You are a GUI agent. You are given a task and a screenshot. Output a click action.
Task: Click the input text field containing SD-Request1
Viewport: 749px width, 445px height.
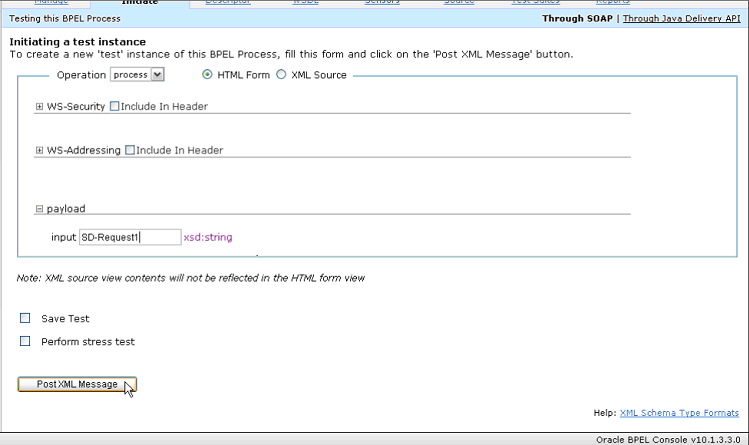pos(130,237)
